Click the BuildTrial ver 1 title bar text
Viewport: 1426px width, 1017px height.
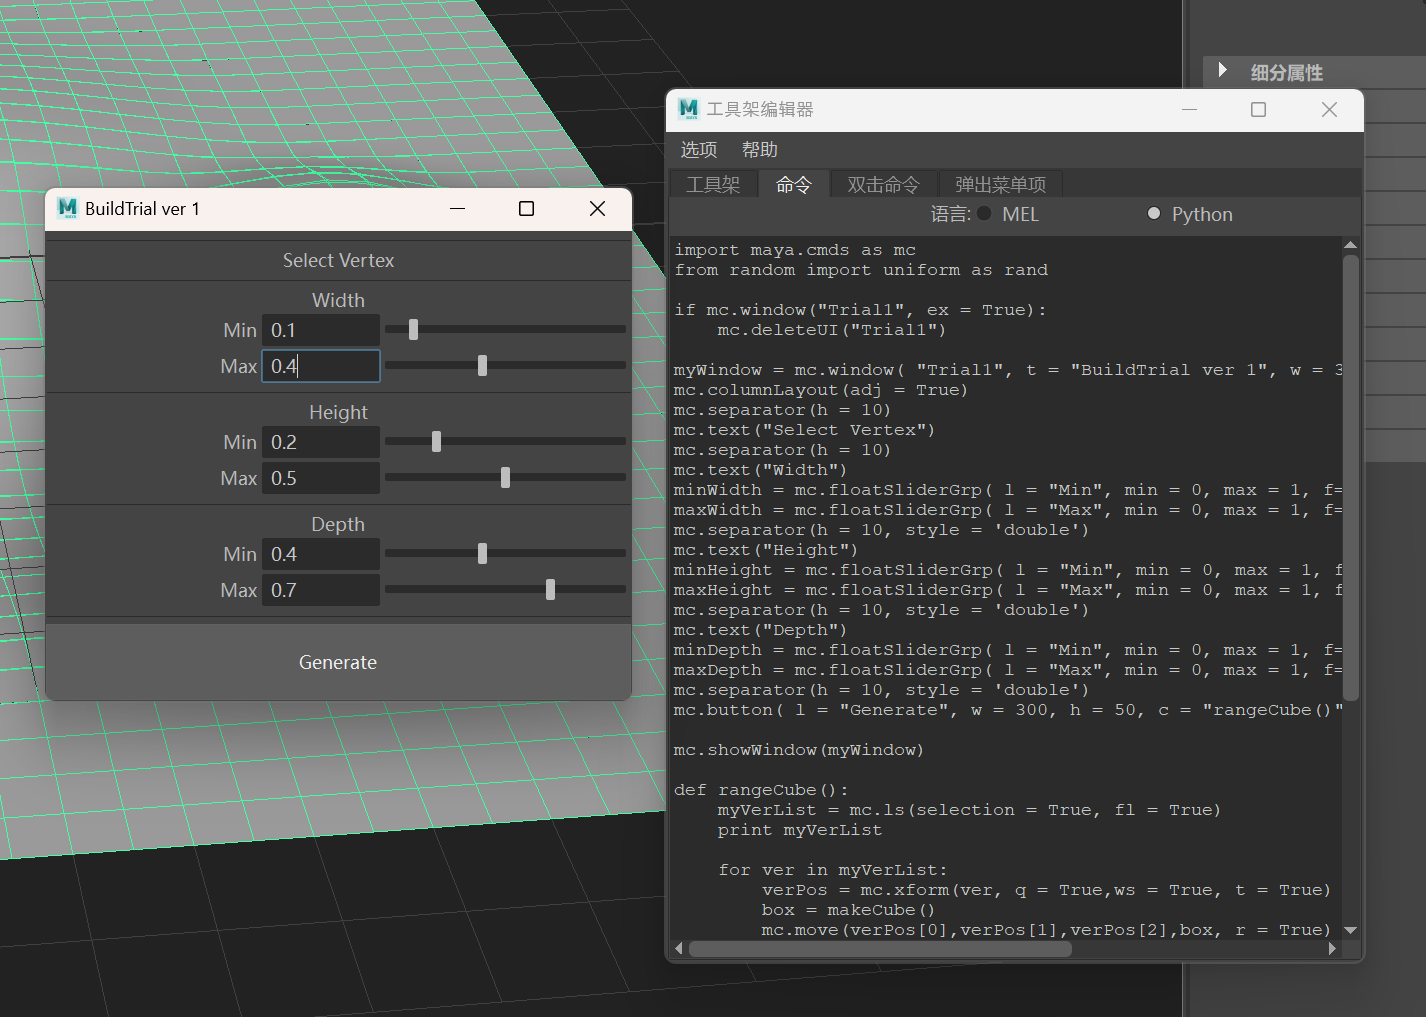pyautogui.click(x=142, y=208)
